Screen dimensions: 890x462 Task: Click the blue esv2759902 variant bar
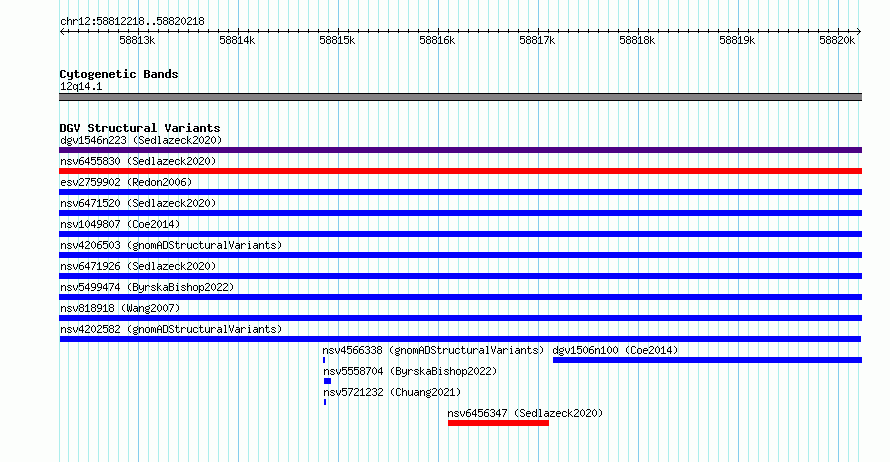click(460, 192)
